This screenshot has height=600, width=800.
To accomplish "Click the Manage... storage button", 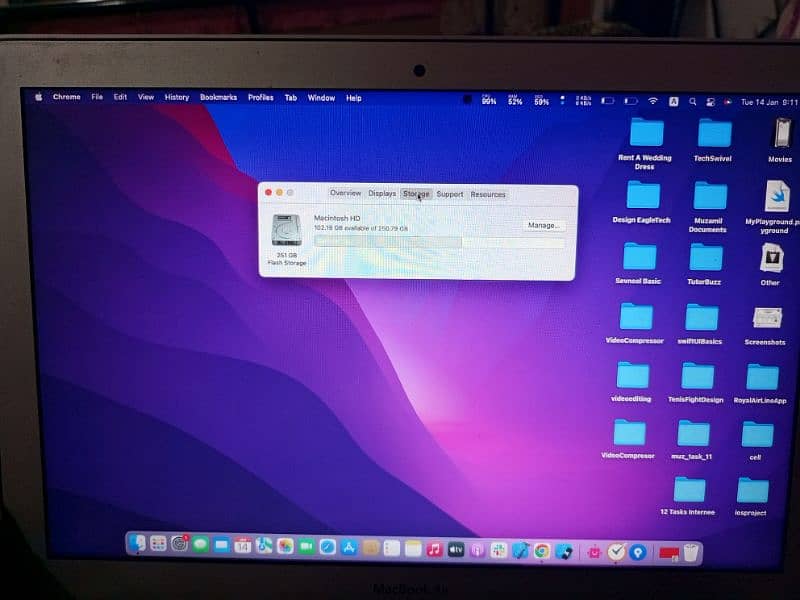I will pos(543,225).
